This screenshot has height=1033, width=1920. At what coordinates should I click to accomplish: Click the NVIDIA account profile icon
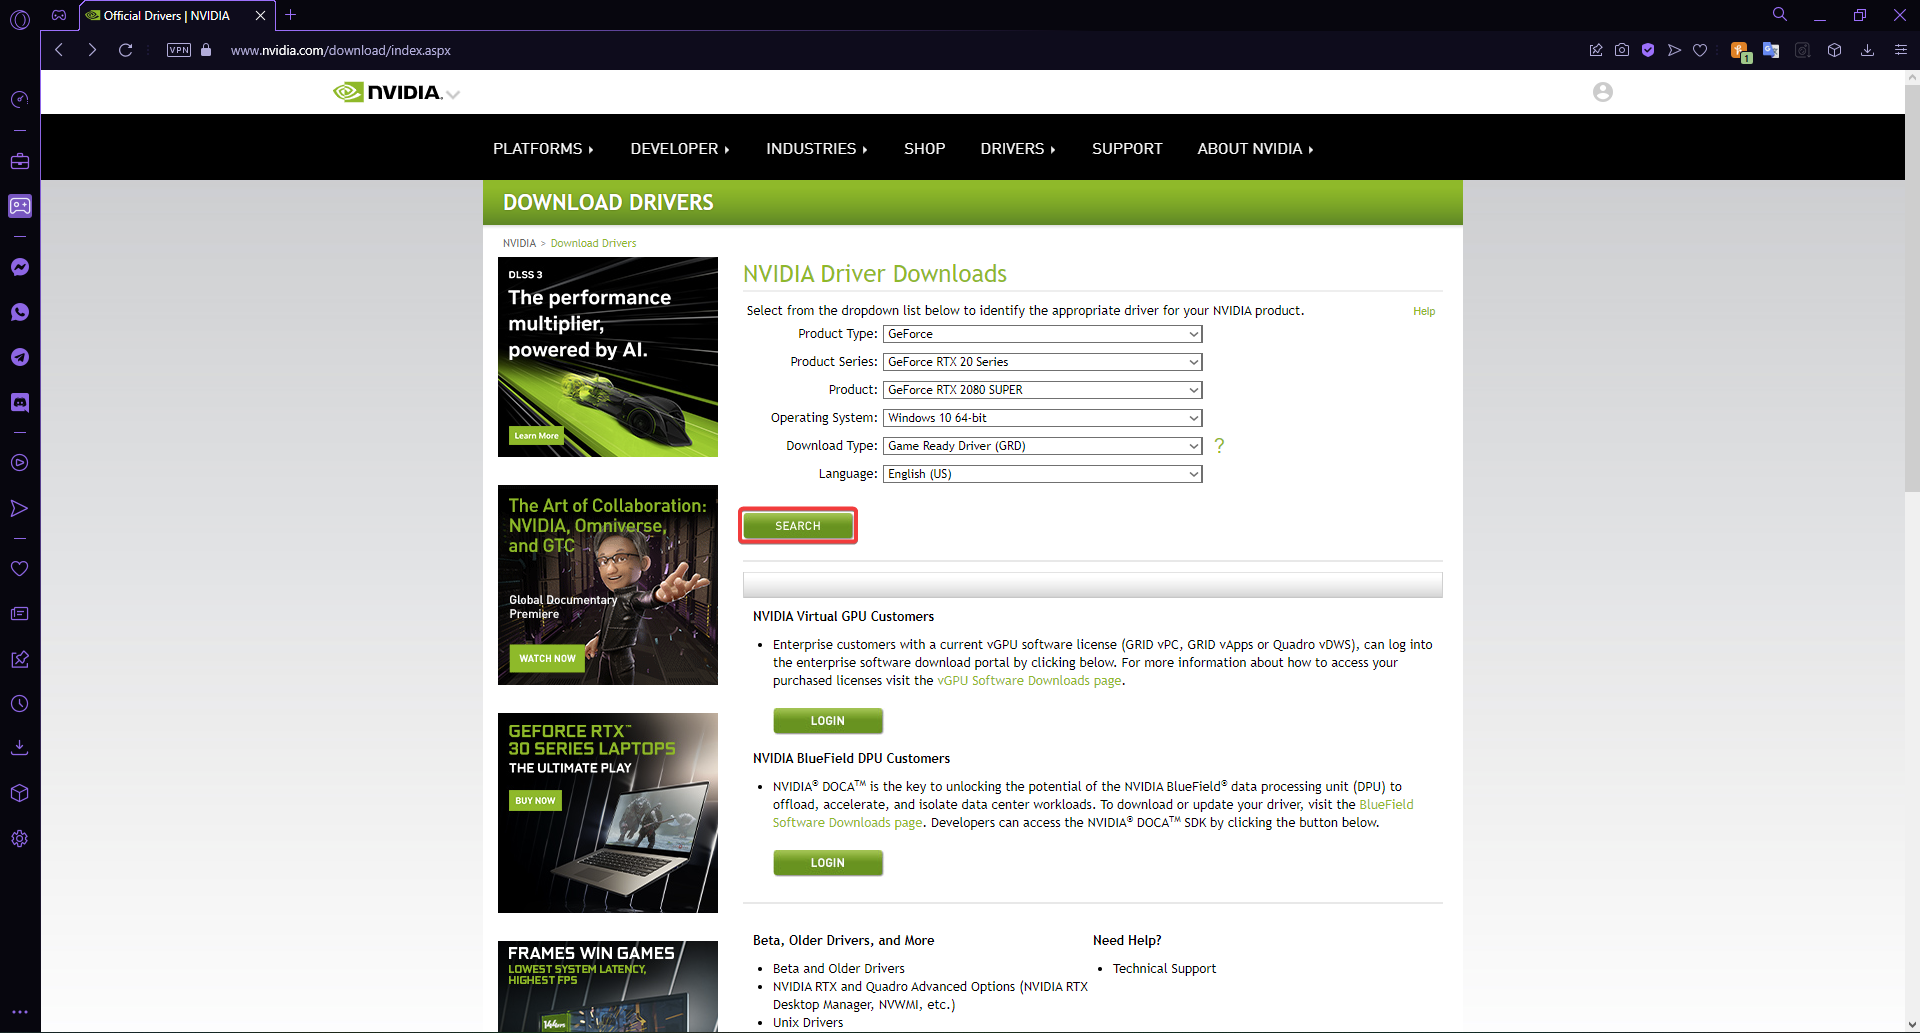pos(1603,92)
